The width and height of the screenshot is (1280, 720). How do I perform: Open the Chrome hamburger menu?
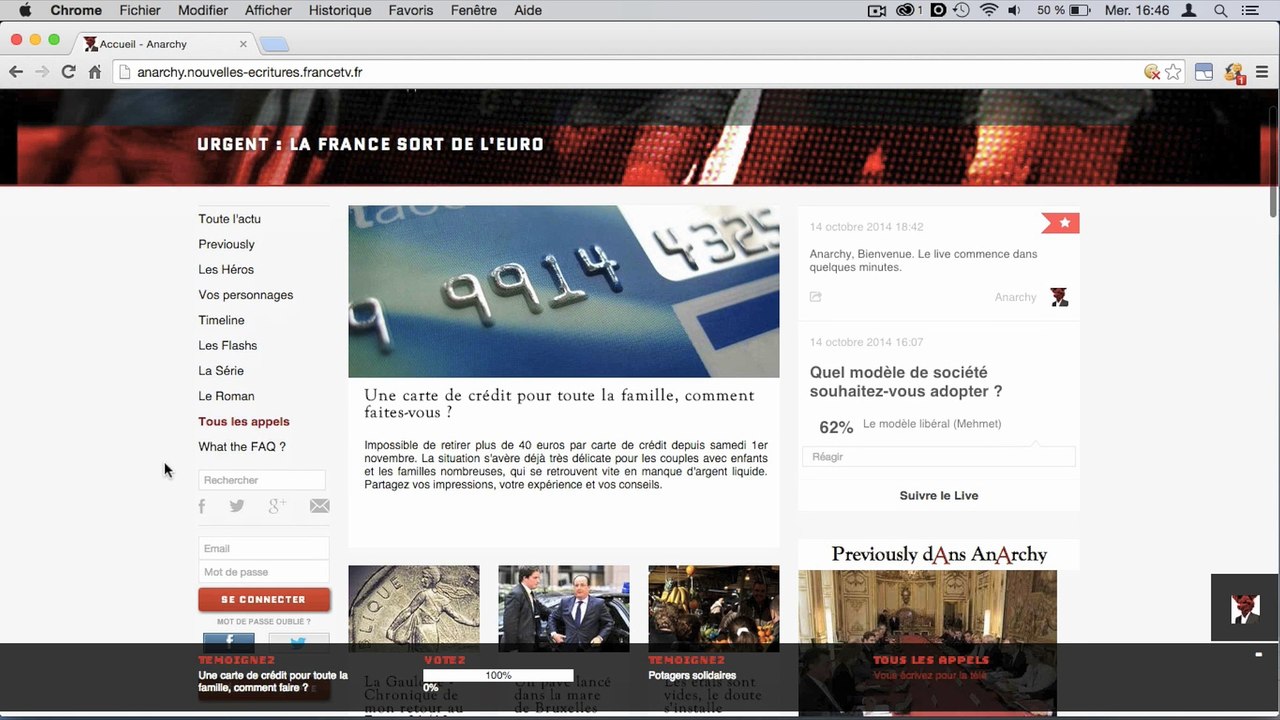point(1262,72)
